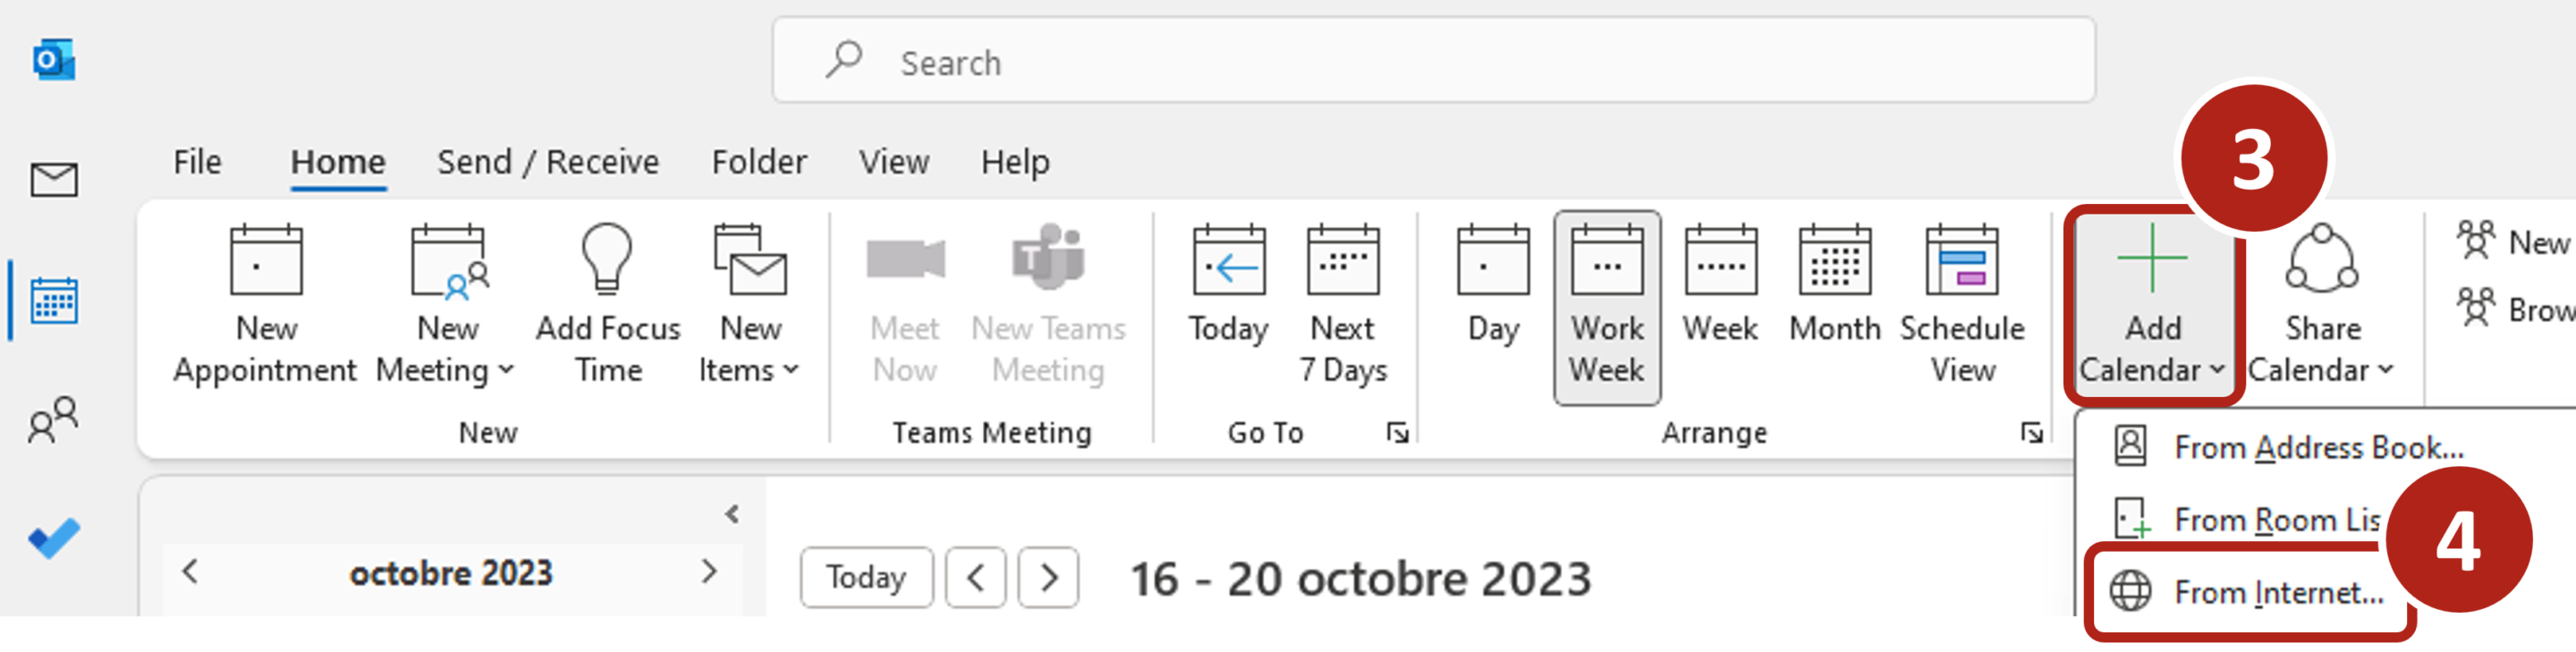
Task: Click the Today button above calendar
Action: point(866,577)
